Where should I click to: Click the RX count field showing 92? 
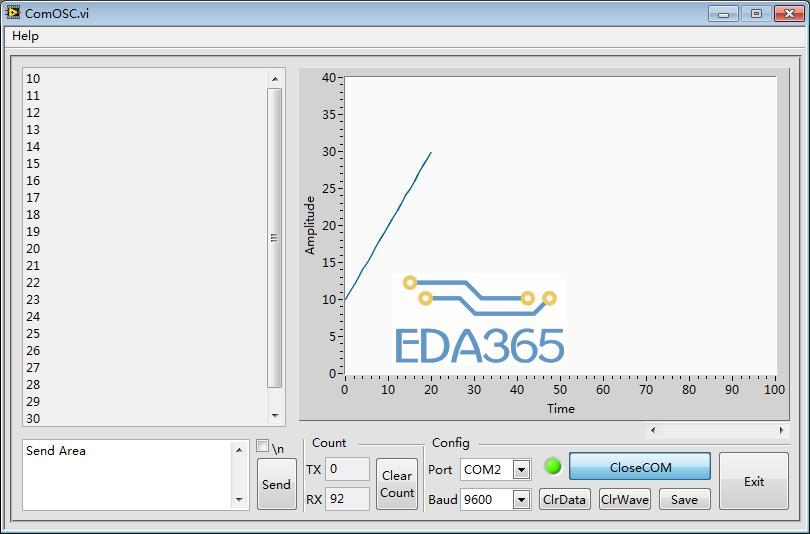pos(347,499)
